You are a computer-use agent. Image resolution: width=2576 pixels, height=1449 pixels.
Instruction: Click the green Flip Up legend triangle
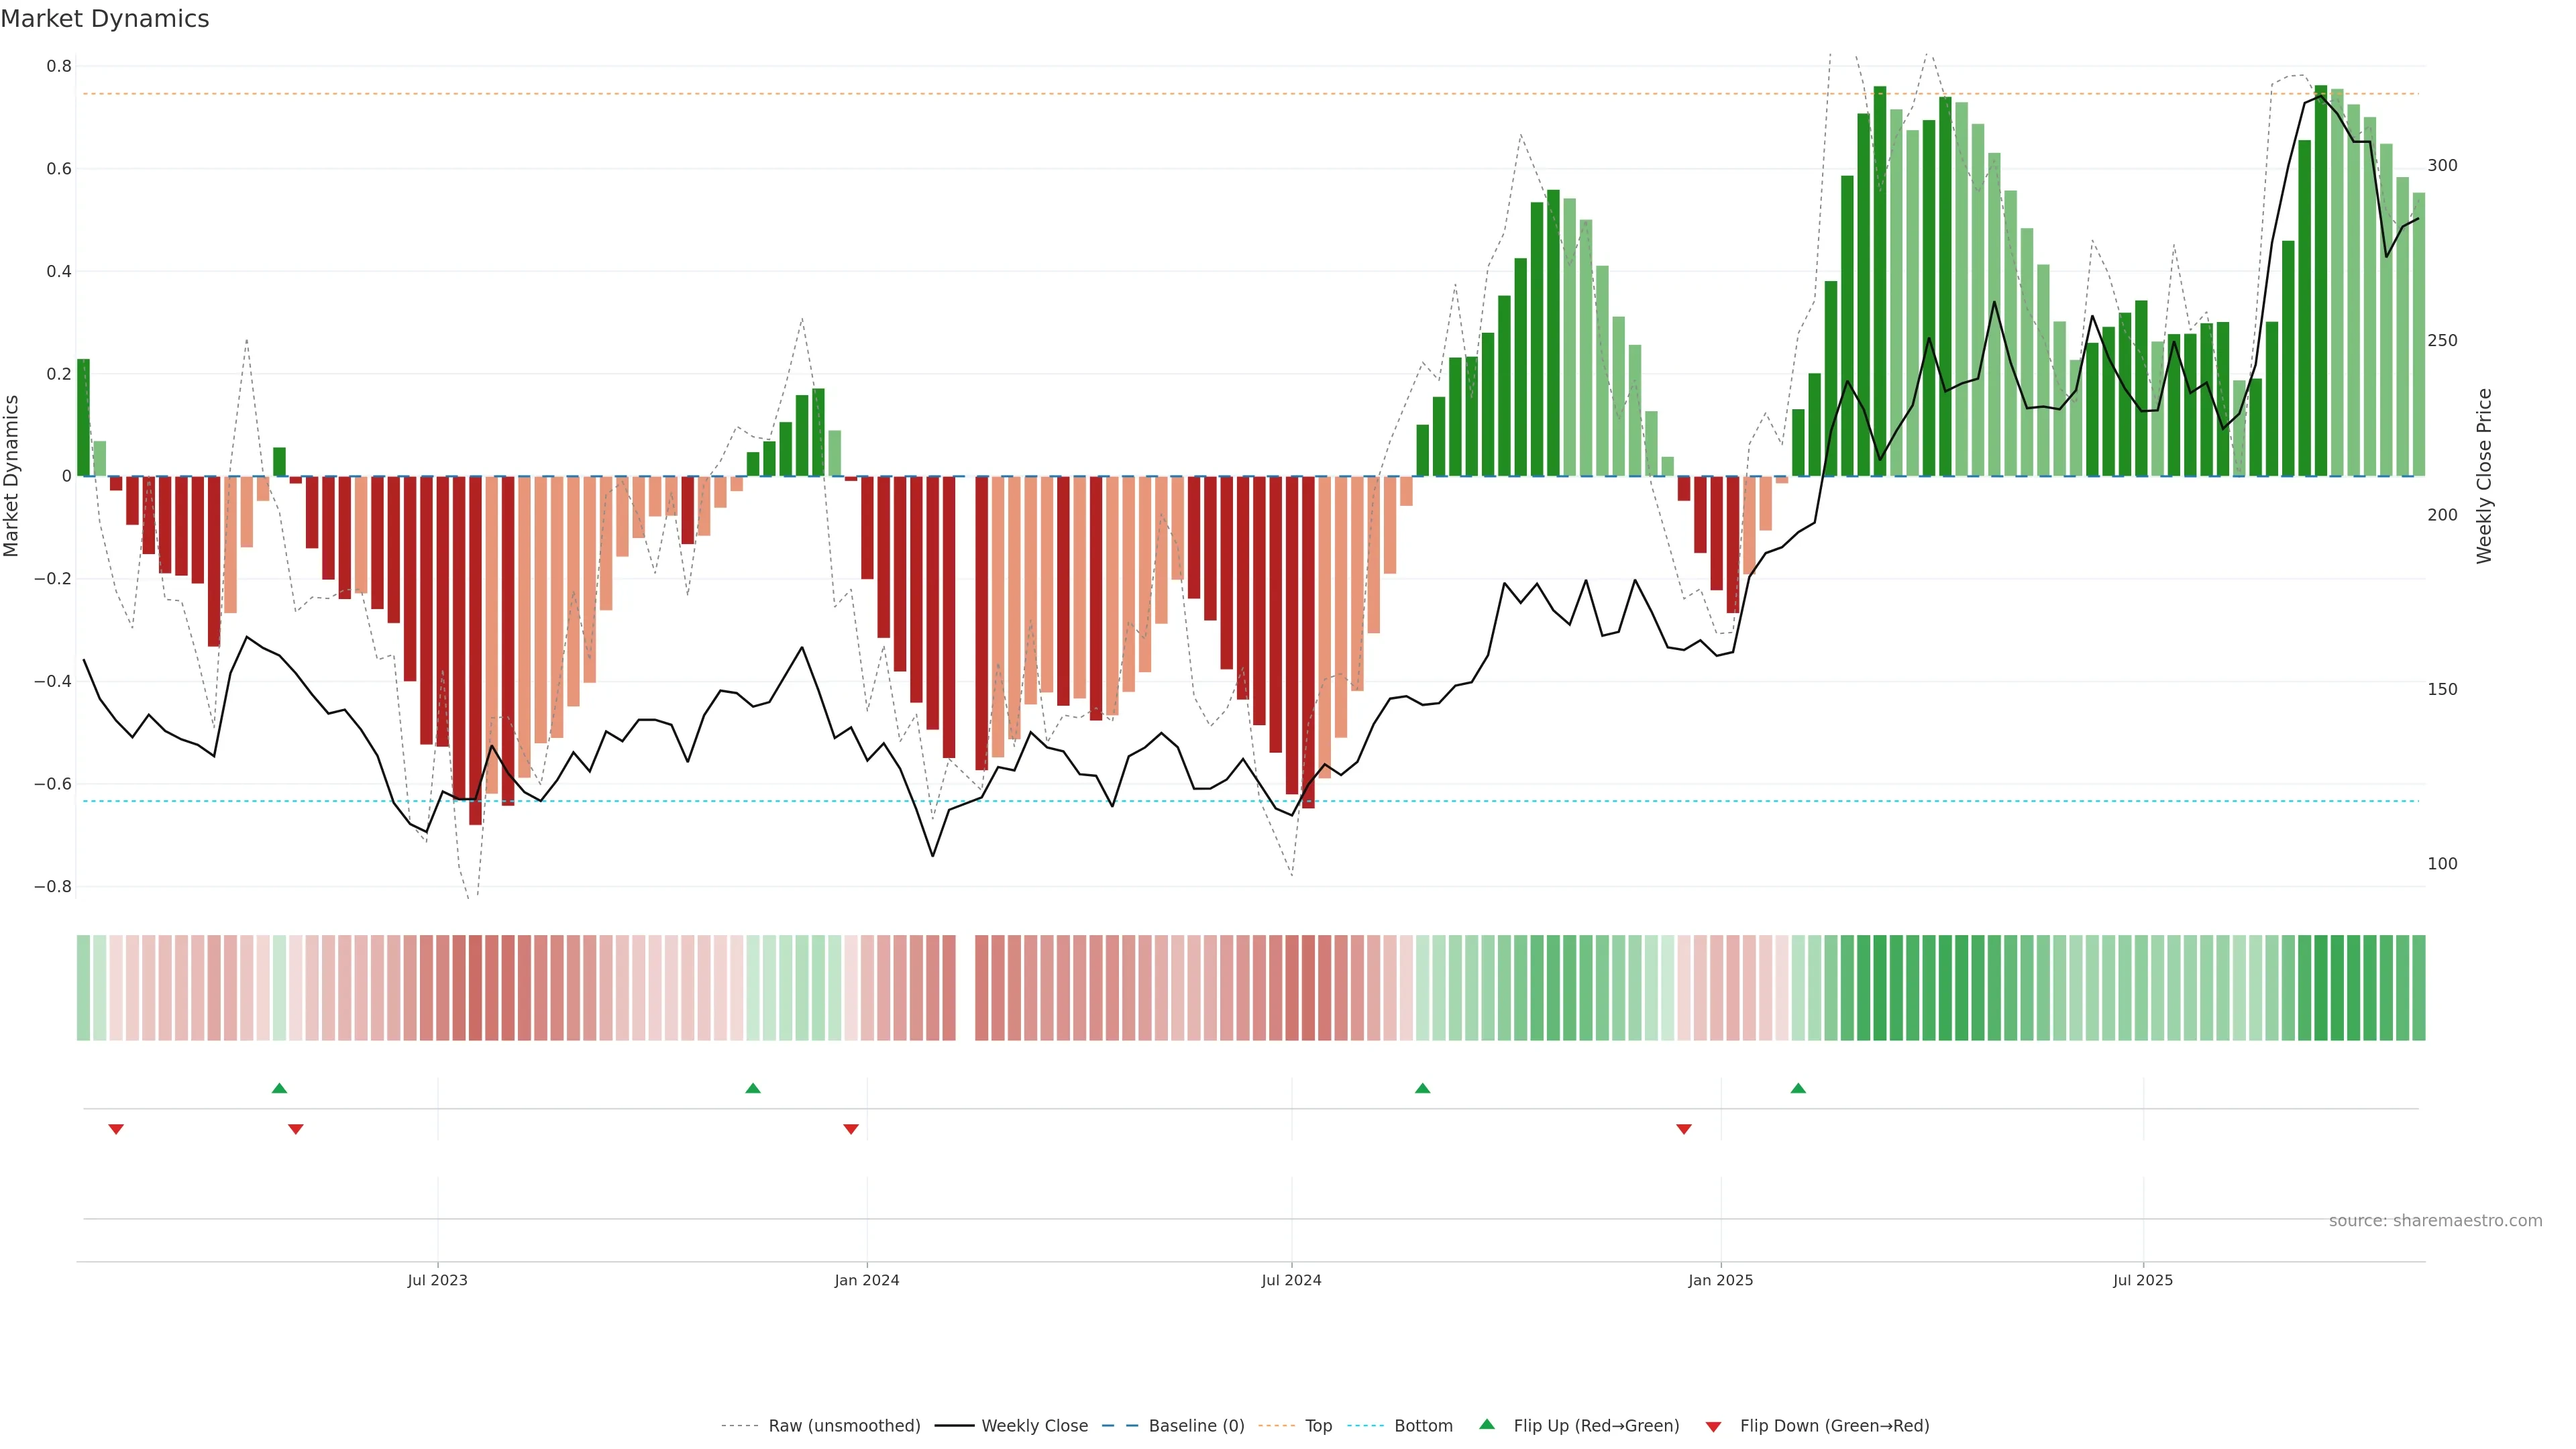(1486, 1424)
